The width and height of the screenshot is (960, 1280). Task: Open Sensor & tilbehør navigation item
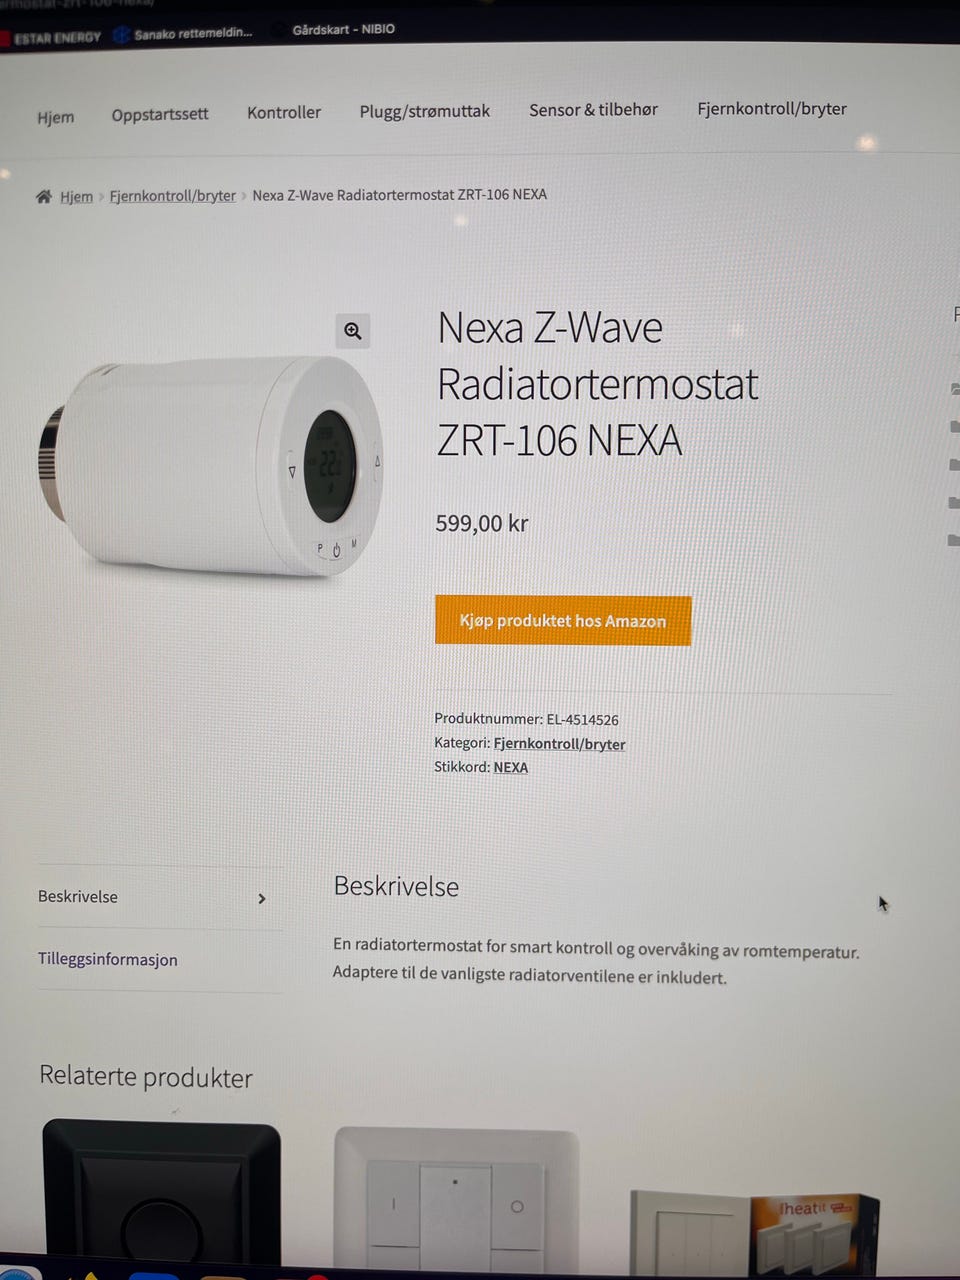pos(593,110)
